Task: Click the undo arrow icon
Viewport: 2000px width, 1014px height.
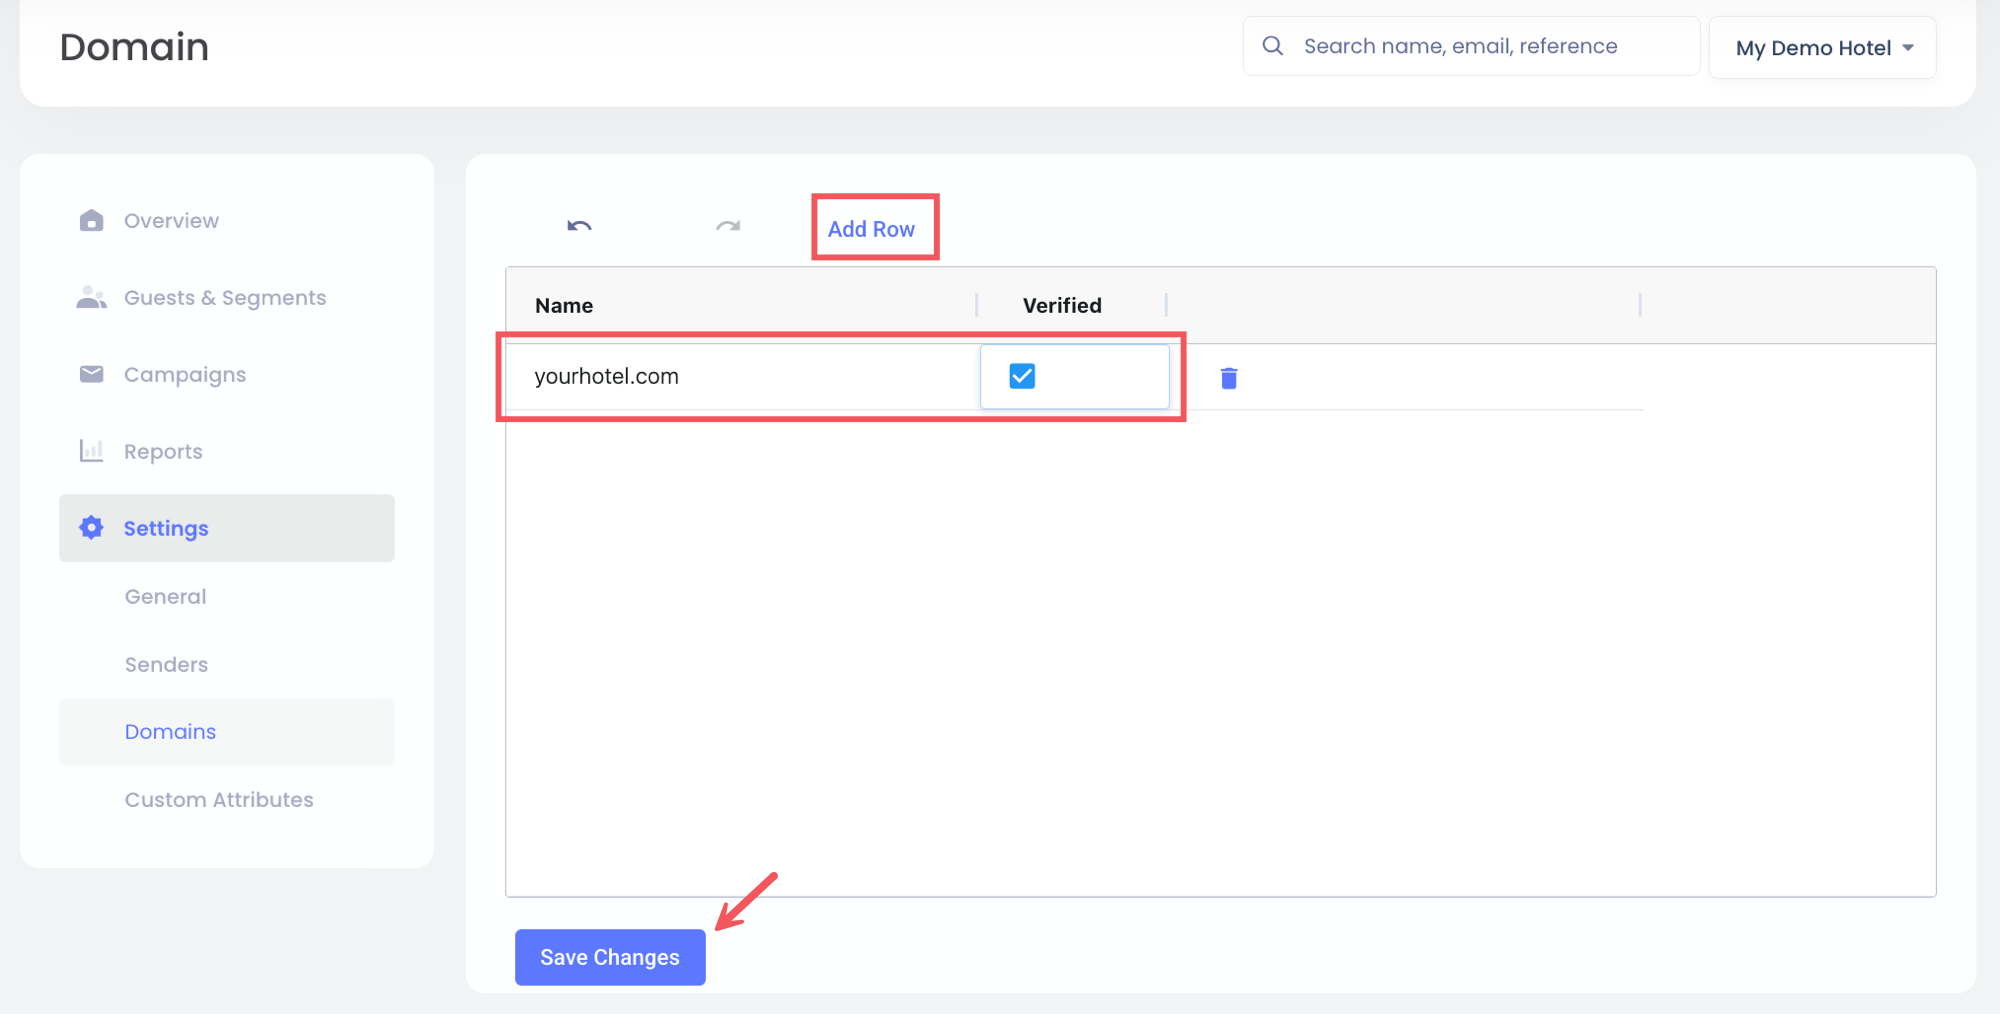Action: [x=579, y=226]
